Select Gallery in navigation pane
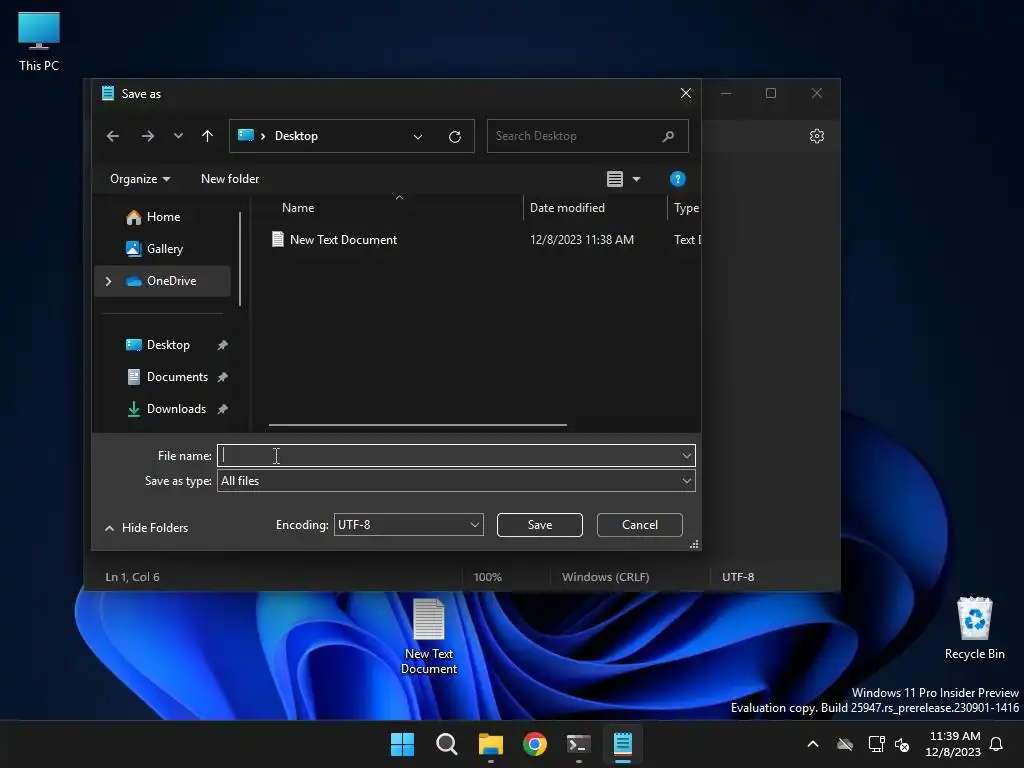Viewport: 1024px width, 768px height. coord(163,249)
